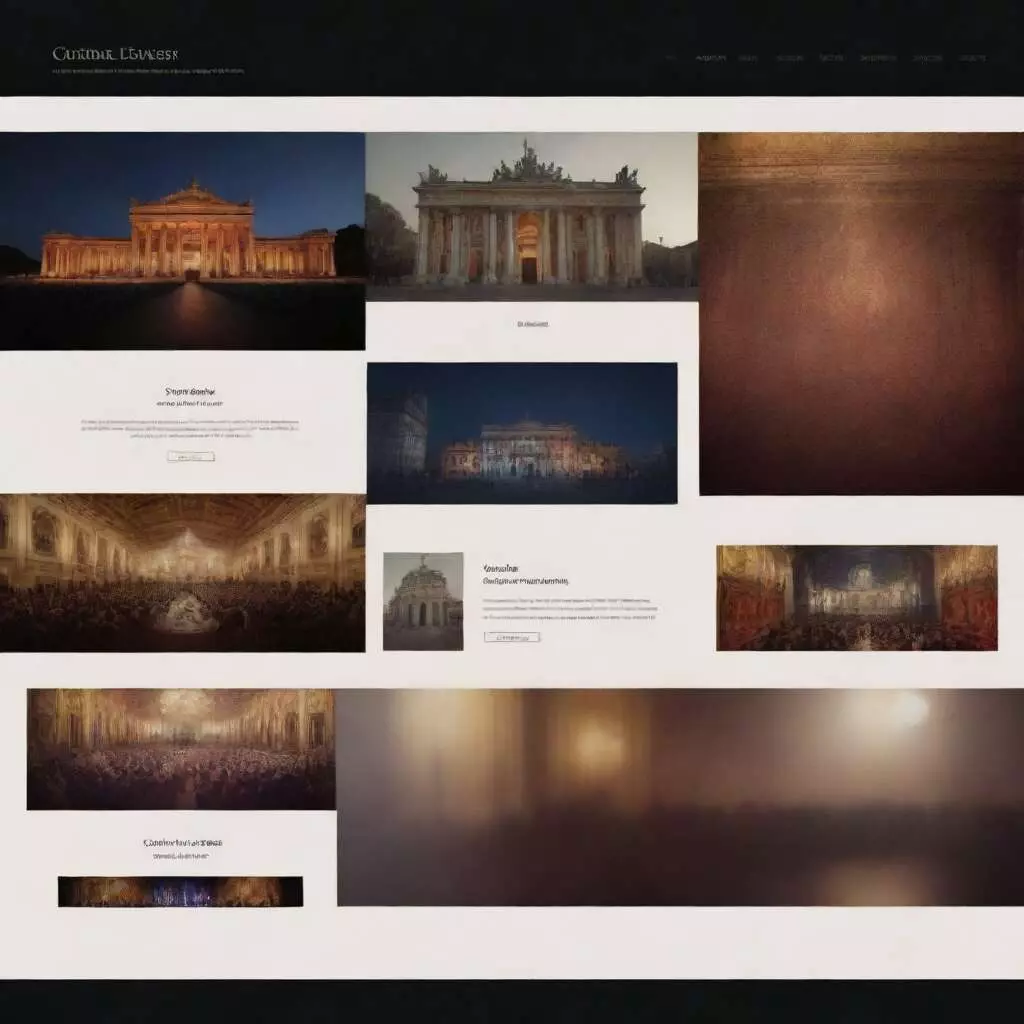Open the theatre stage with red curtains photo
This screenshot has width=1024, height=1024.
(857, 598)
